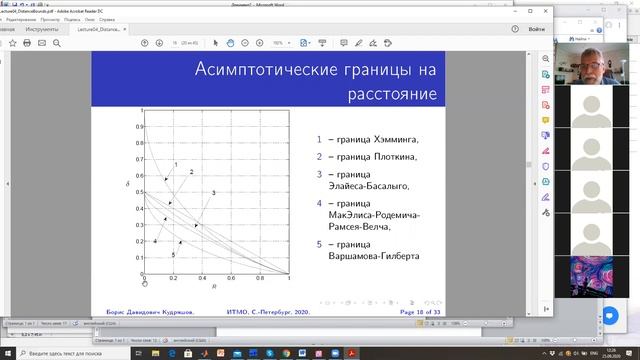Click the Windows taskbar search box
This screenshot has width=640, height=360.
(73, 353)
